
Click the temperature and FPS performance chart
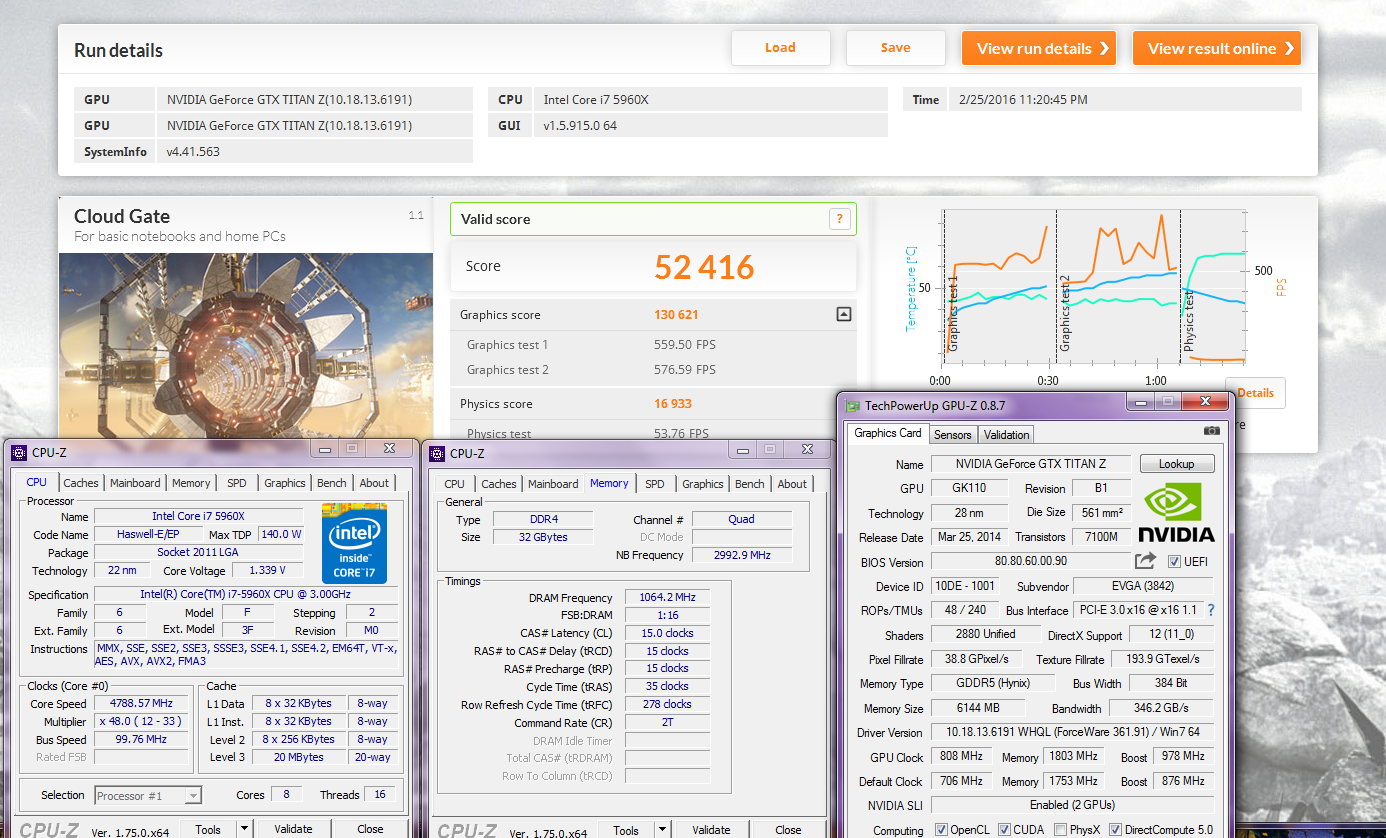tap(1094, 287)
